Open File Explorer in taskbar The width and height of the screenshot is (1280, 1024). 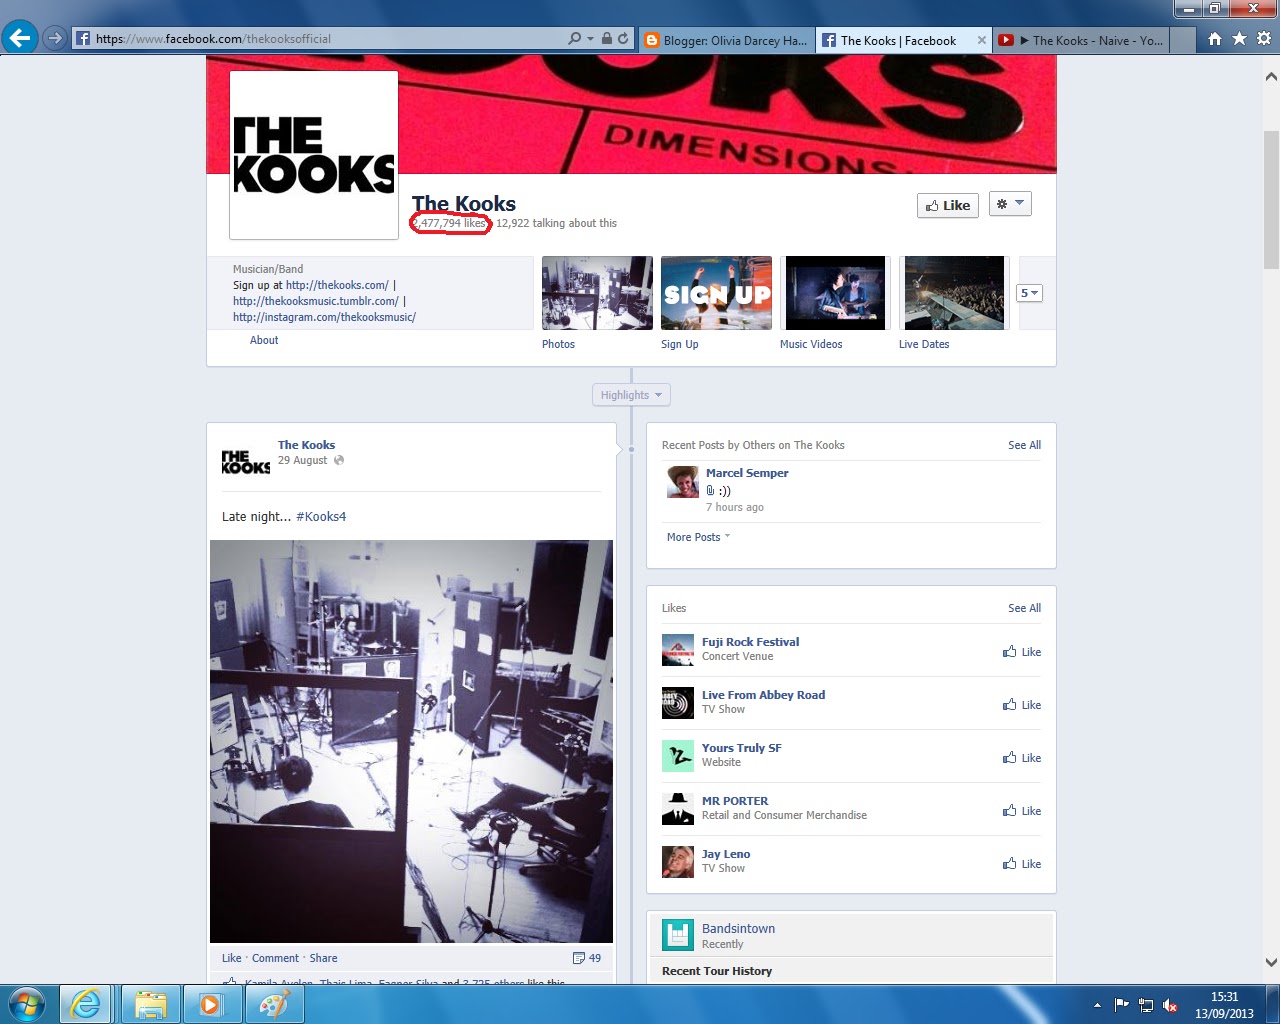150,1004
